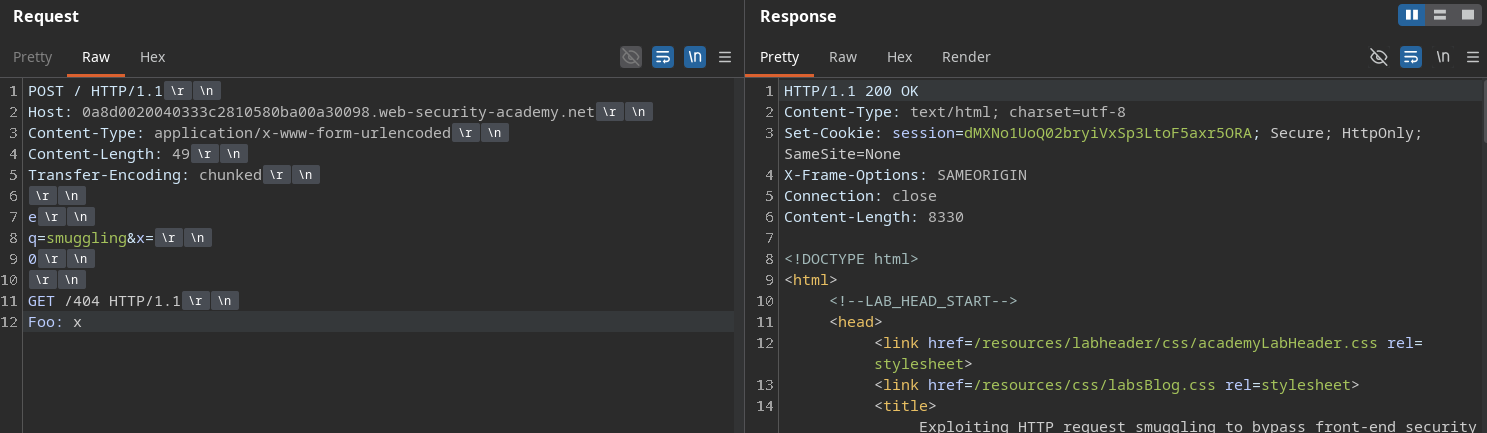Open the Response Render tab
The image size is (1487, 433).
[x=966, y=57]
